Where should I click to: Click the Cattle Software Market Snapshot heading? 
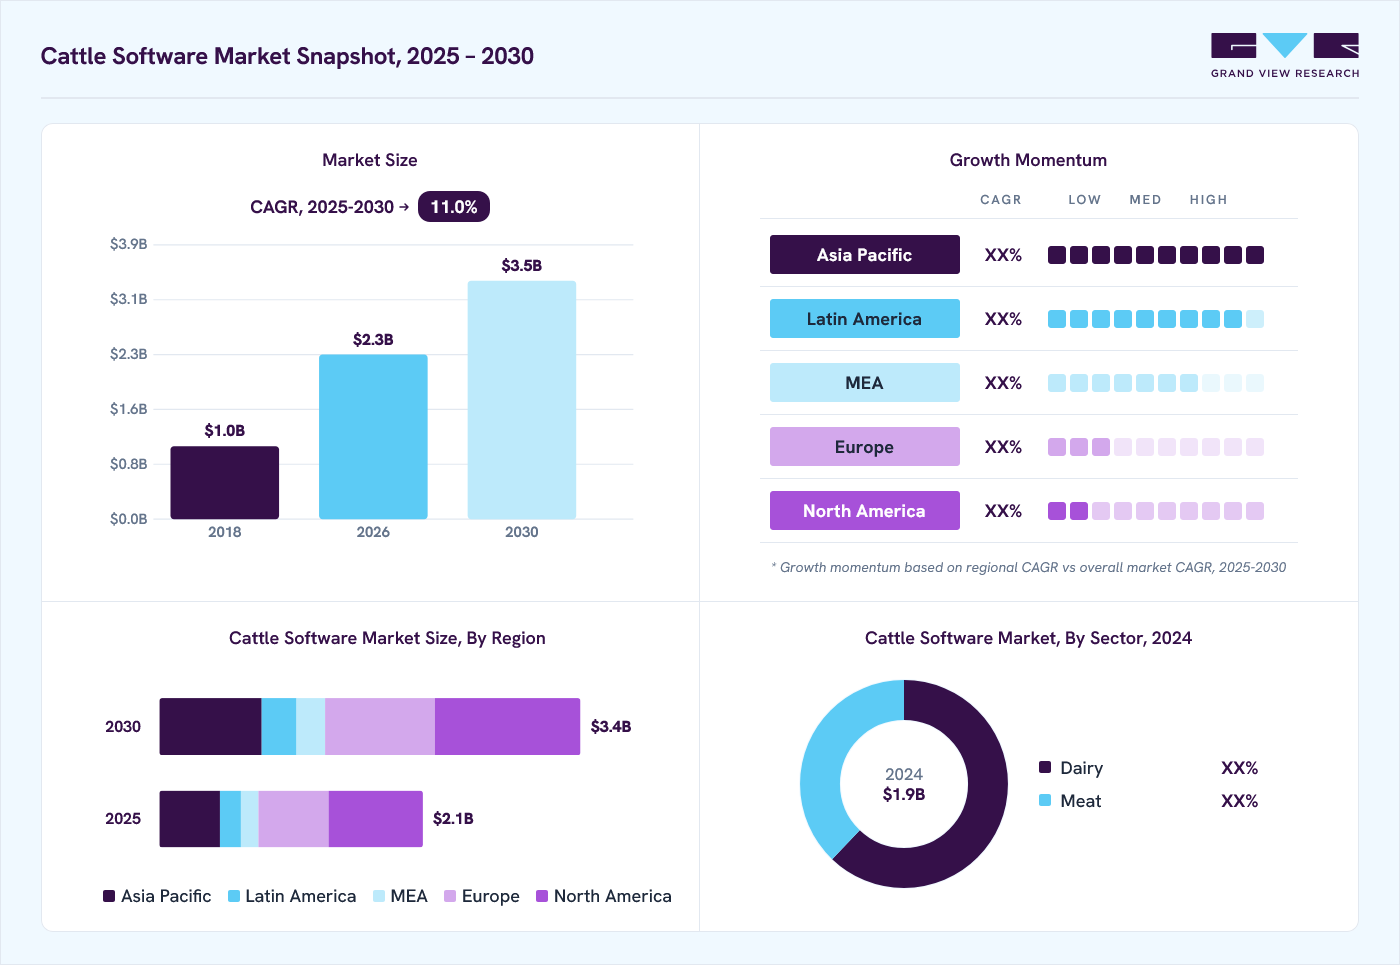tap(287, 56)
